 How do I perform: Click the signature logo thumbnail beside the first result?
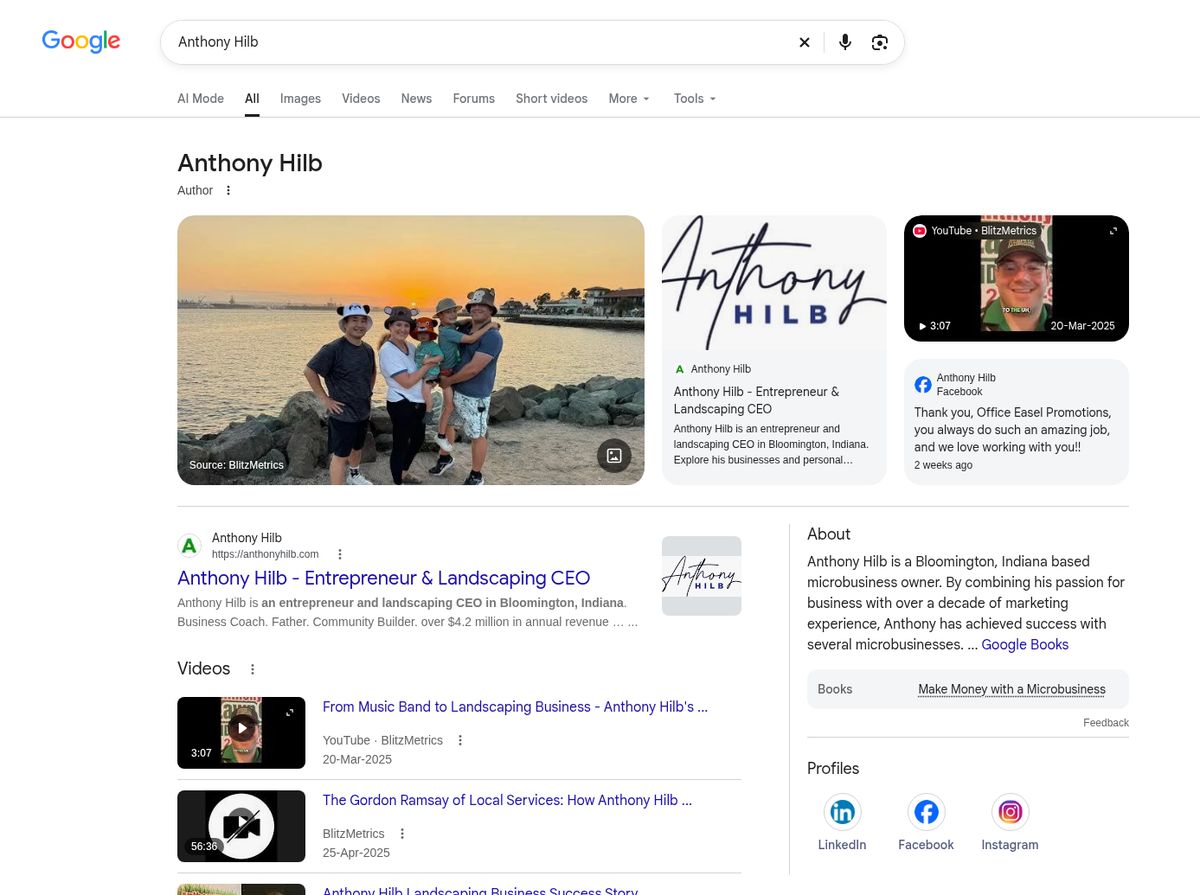coord(701,576)
